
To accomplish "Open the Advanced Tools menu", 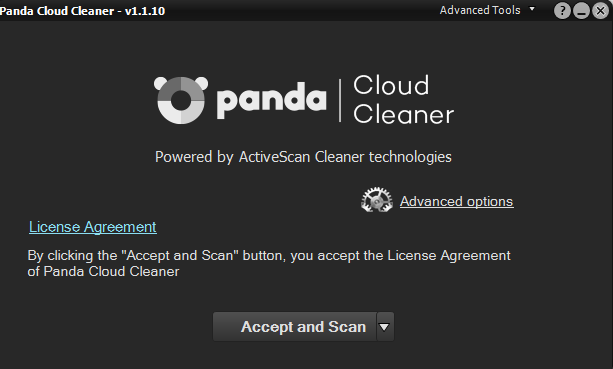I will coord(480,10).
